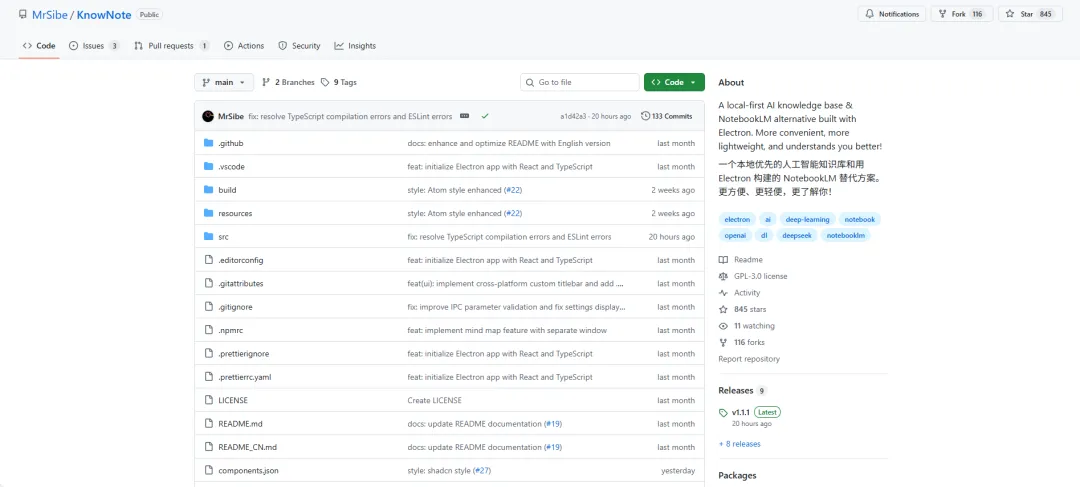Screen dimensions: 1080x487
Task: Click the commit hash a1d42a3
Action: tap(573, 116)
